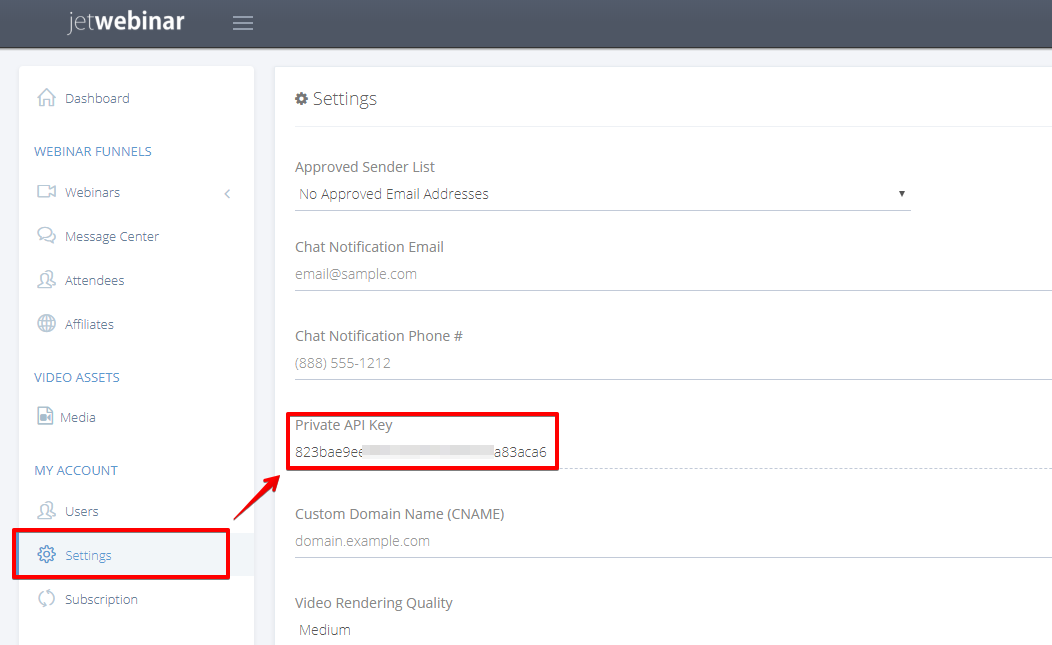Open the Video Rendering Quality Medium dropdown

(x=673, y=630)
